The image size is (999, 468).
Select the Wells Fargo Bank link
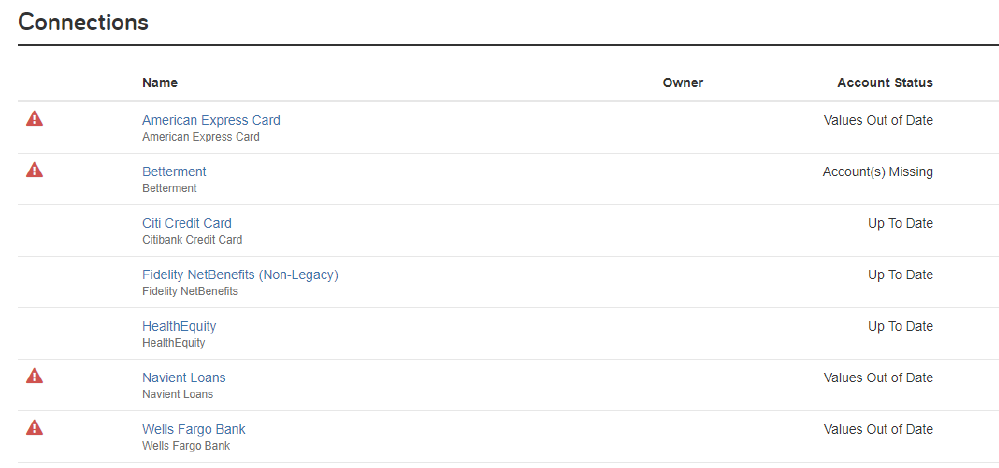(x=194, y=429)
